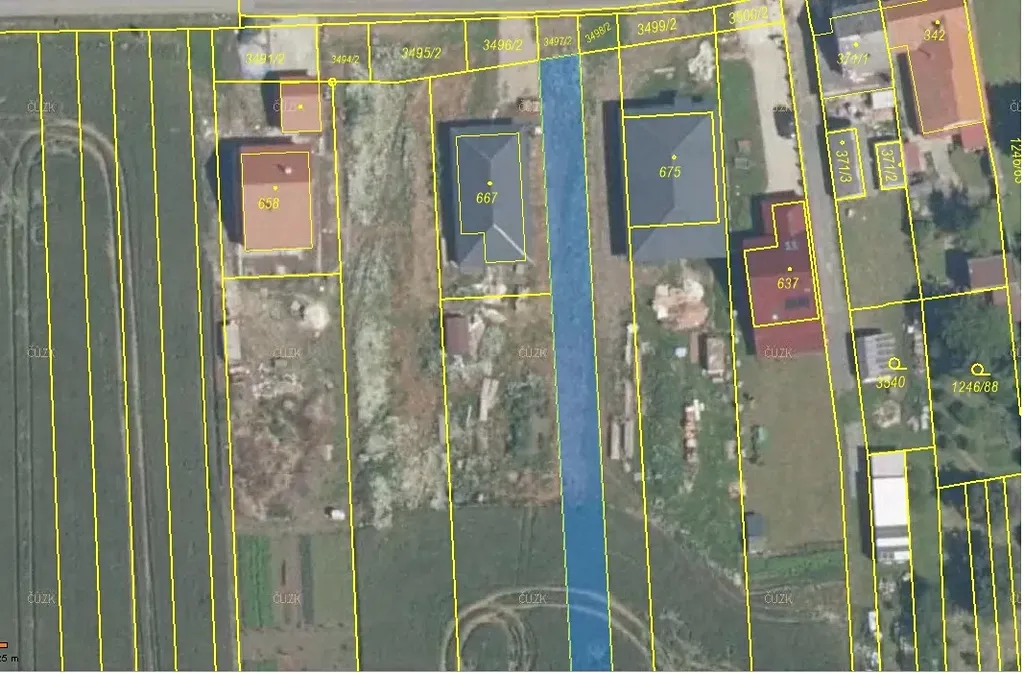Select small parcel label 3494/2
1024x674 pixels.
pyautogui.click(x=344, y=60)
